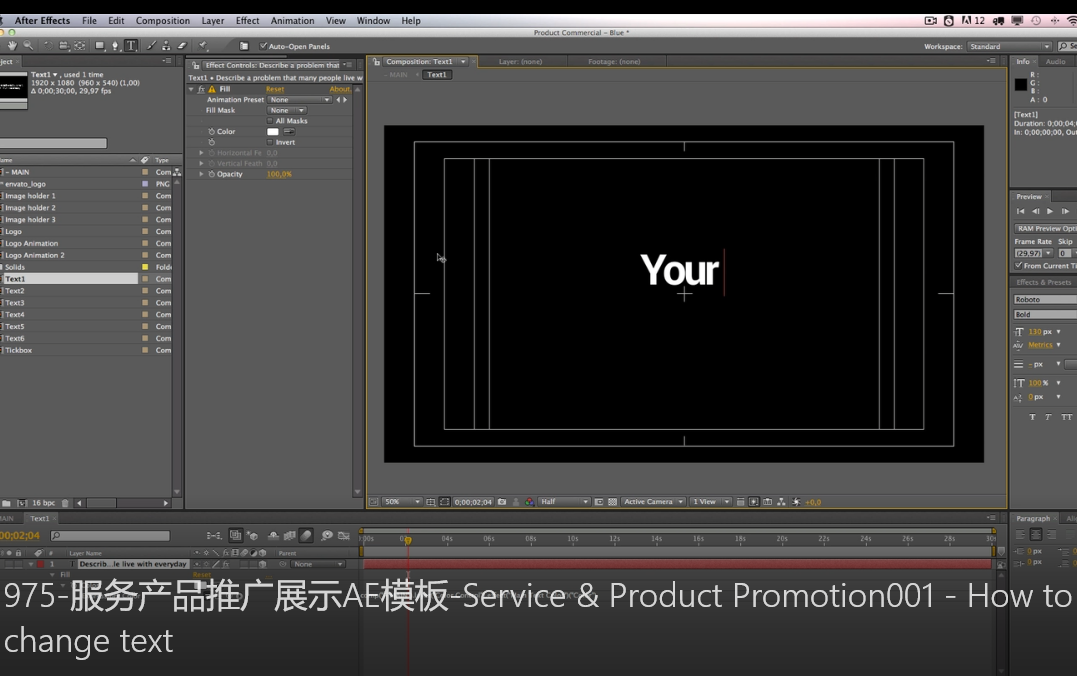Take a snapshot with the camera icon
The height and width of the screenshot is (676, 1077).
point(502,502)
